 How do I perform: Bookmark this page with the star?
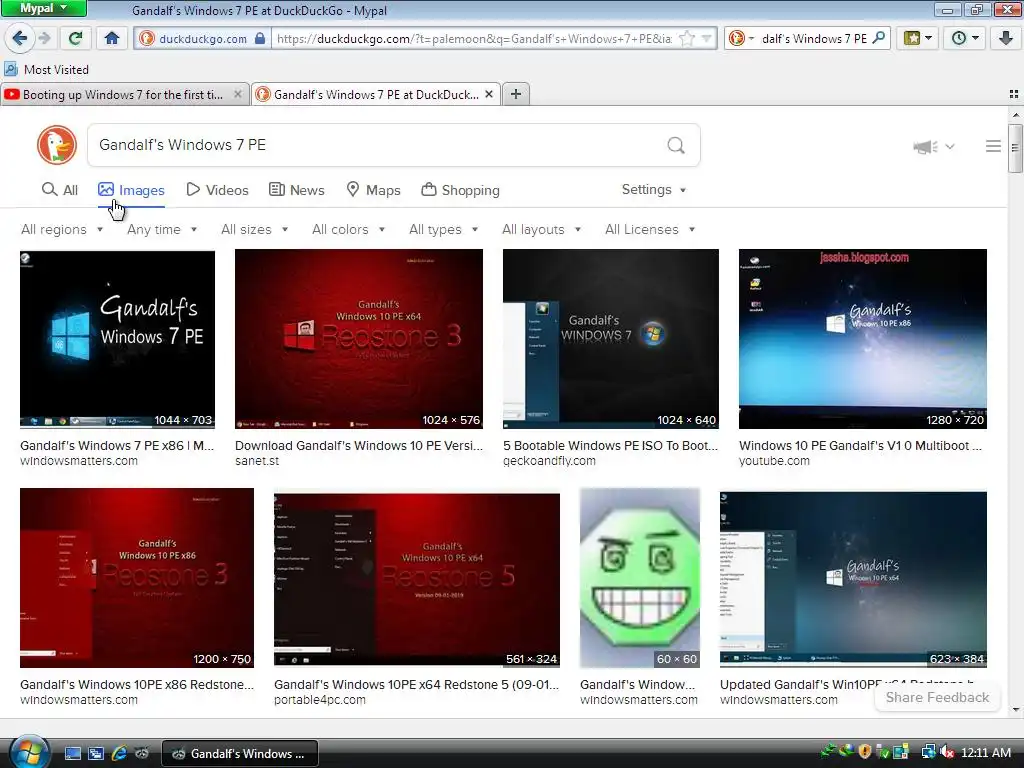point(687,39)
